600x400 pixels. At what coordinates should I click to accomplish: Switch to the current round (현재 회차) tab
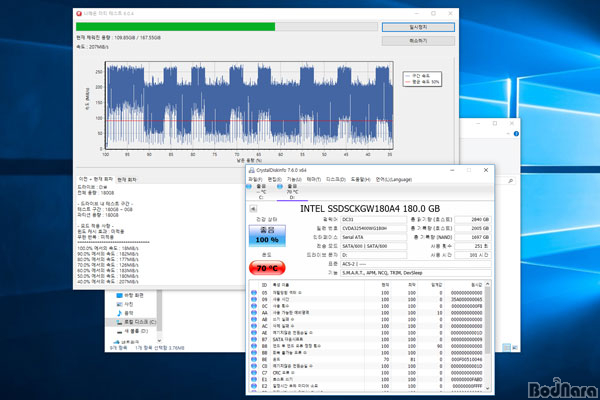coord(127,180)
